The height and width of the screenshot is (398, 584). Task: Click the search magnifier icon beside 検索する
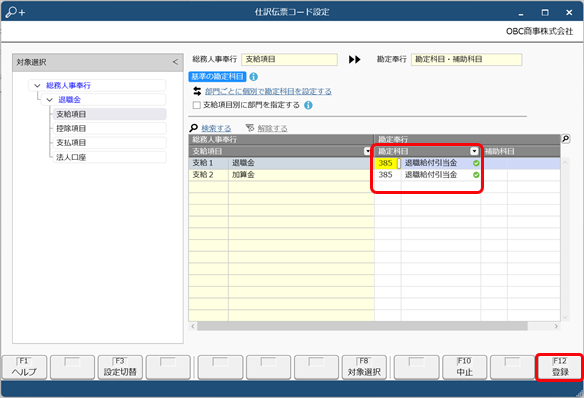coord(194,128)
